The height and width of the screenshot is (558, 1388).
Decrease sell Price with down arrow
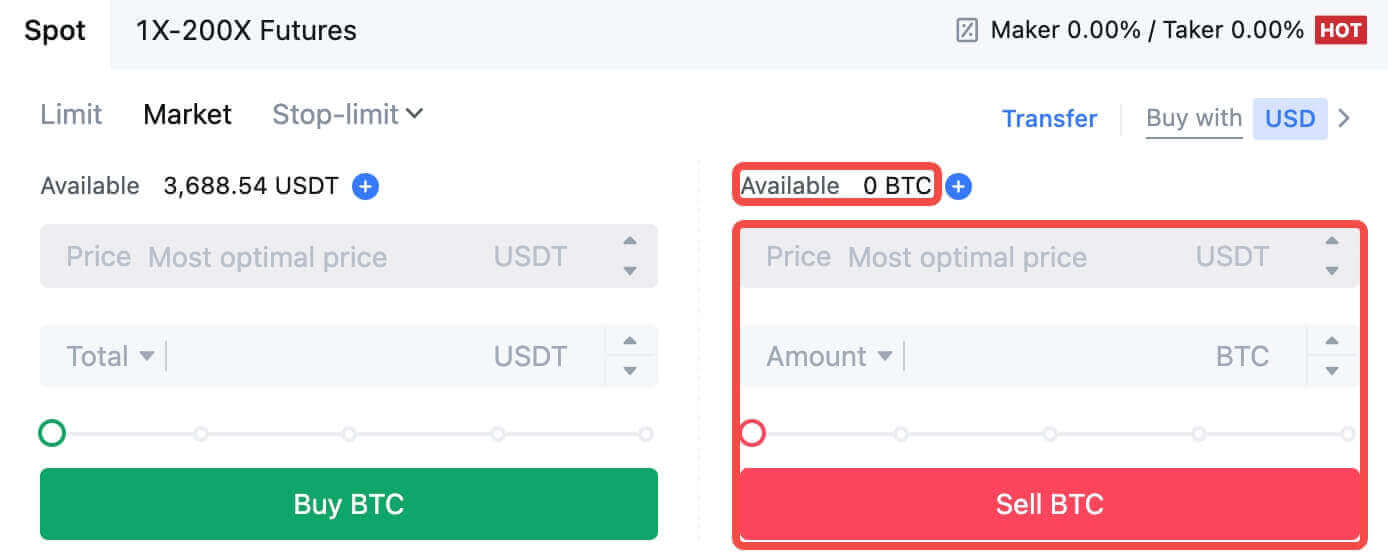click(x=1331, y=271)
